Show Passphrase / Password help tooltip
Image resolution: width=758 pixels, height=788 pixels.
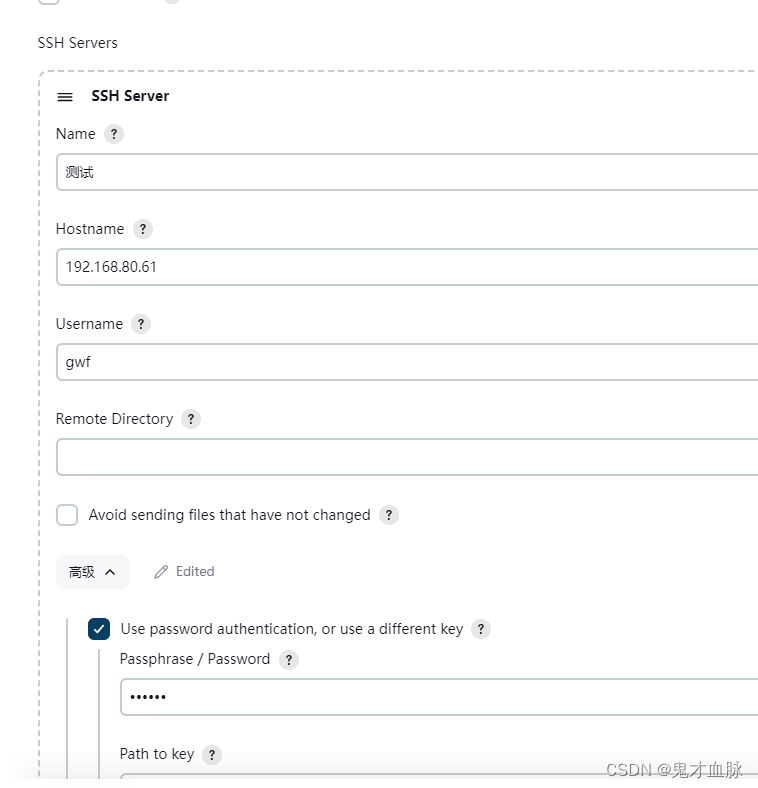pyautogui.click(x=289, y=660)
